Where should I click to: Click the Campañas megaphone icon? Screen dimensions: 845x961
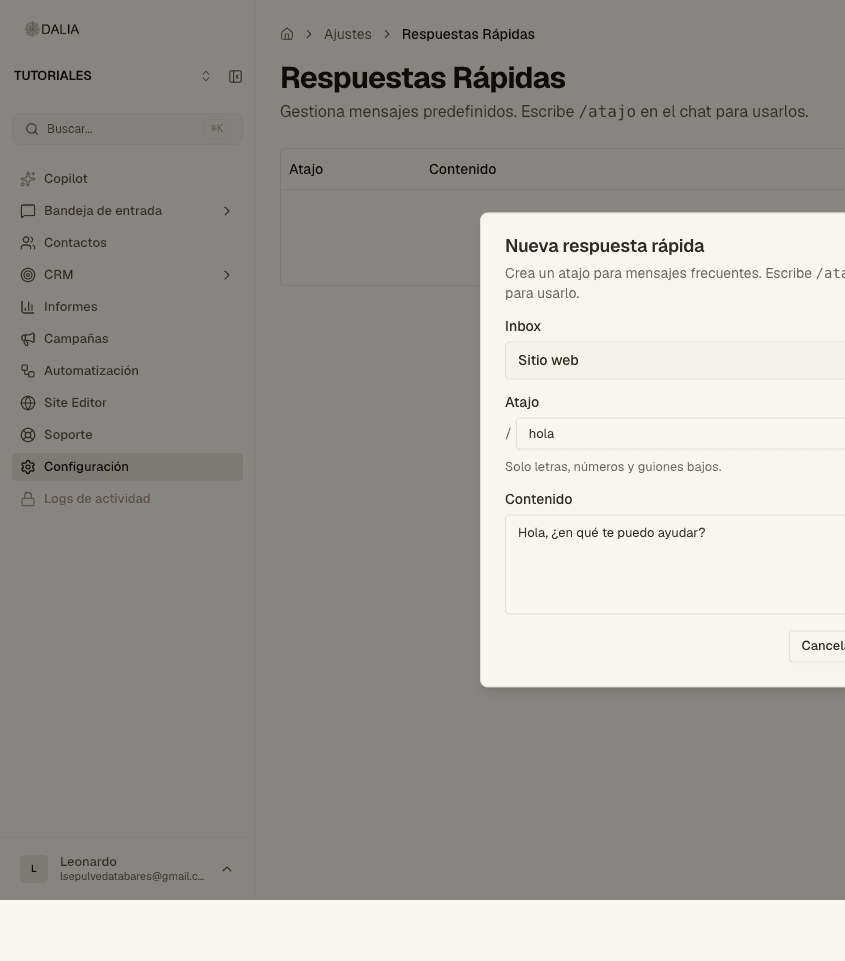point(28,339)
